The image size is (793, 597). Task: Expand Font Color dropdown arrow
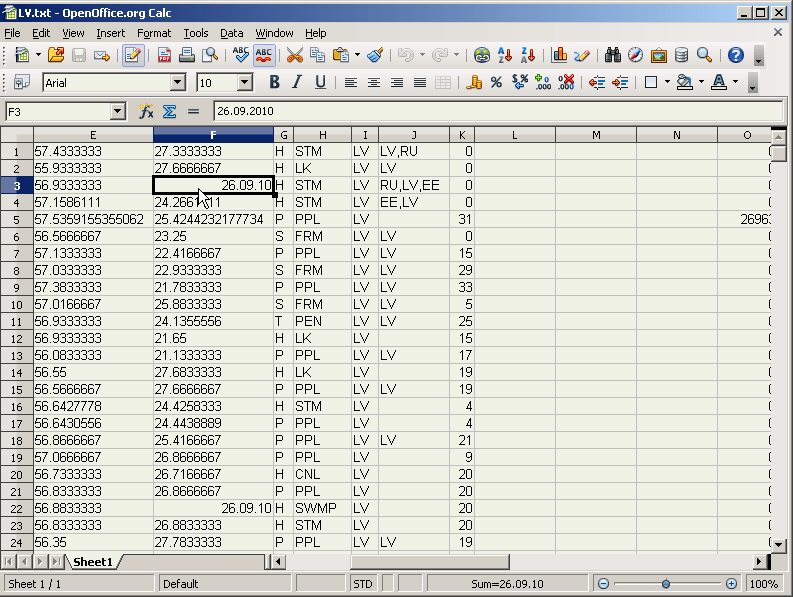[x=735, y=82]
